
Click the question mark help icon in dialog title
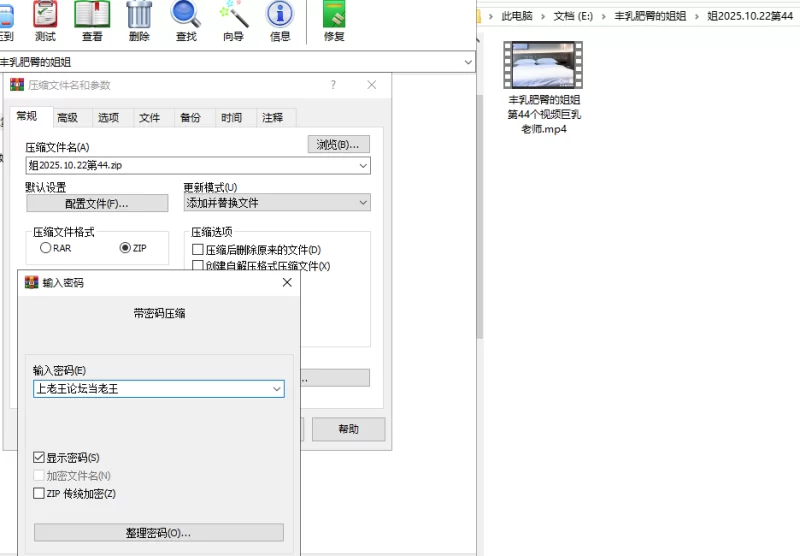click(333, 85)
